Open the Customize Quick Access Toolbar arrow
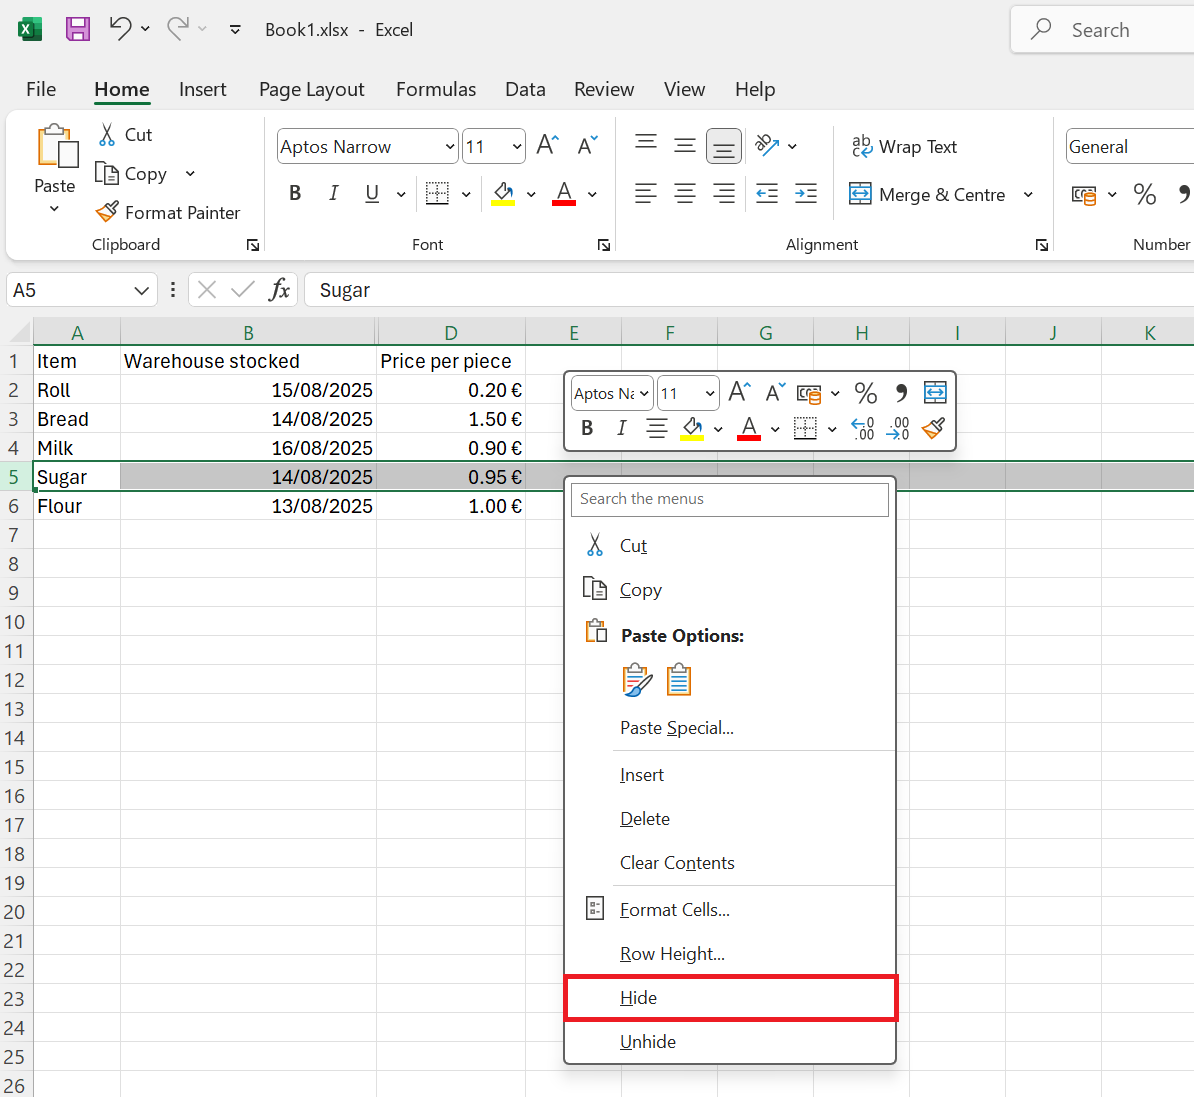 point(235,30)
